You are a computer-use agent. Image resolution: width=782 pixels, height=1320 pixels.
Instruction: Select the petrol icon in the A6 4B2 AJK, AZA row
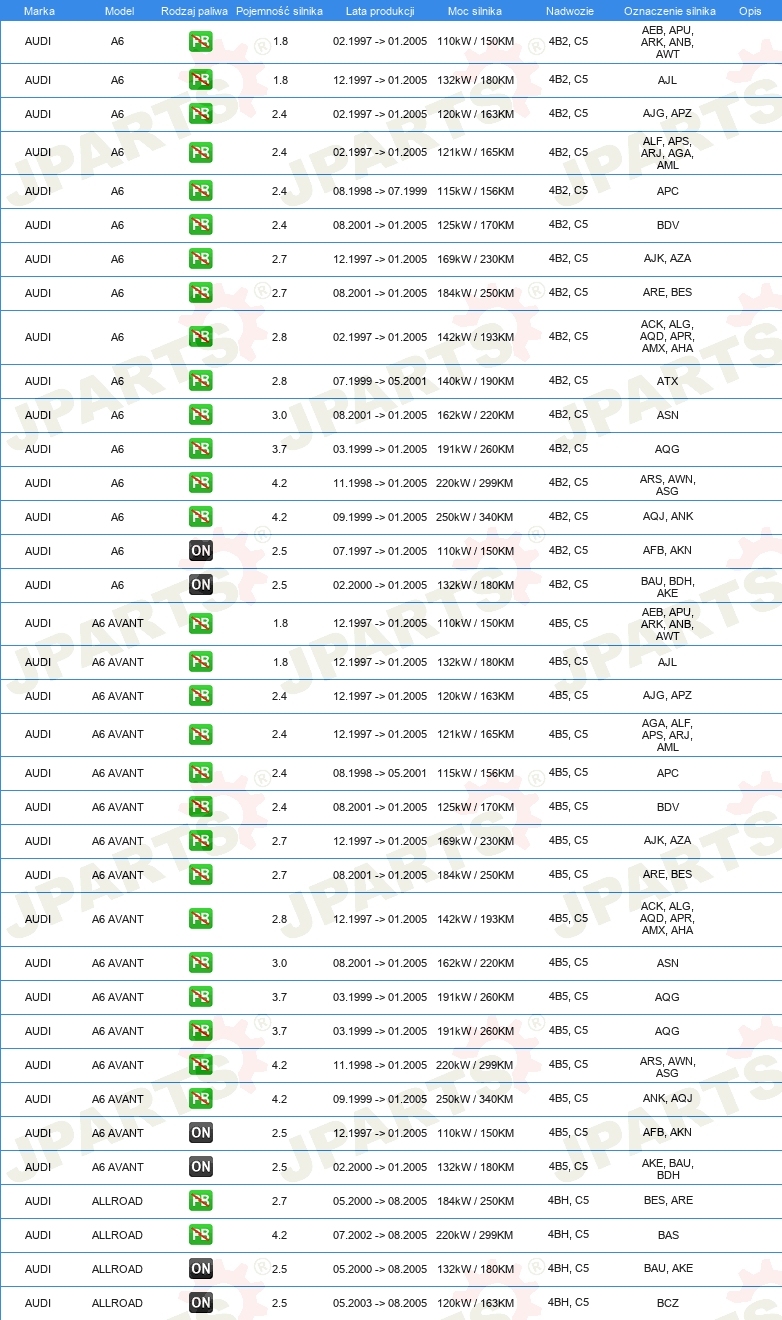pos(201,259)
